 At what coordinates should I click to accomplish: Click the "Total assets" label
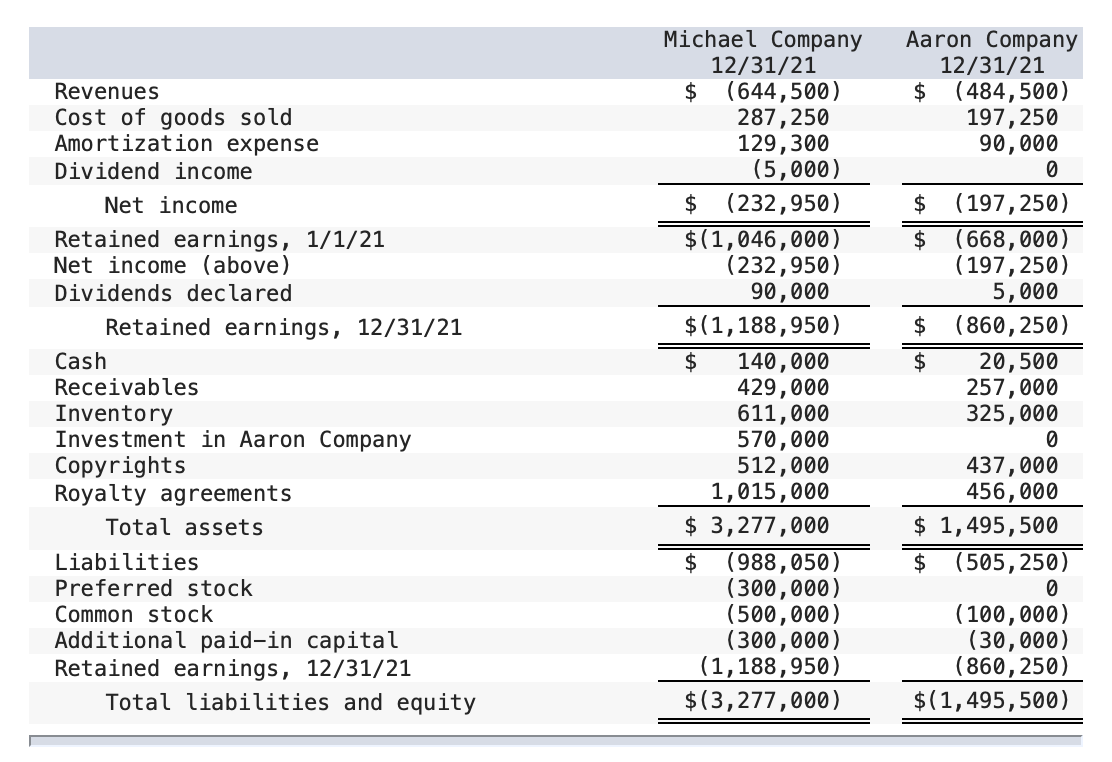coord(184,528)
